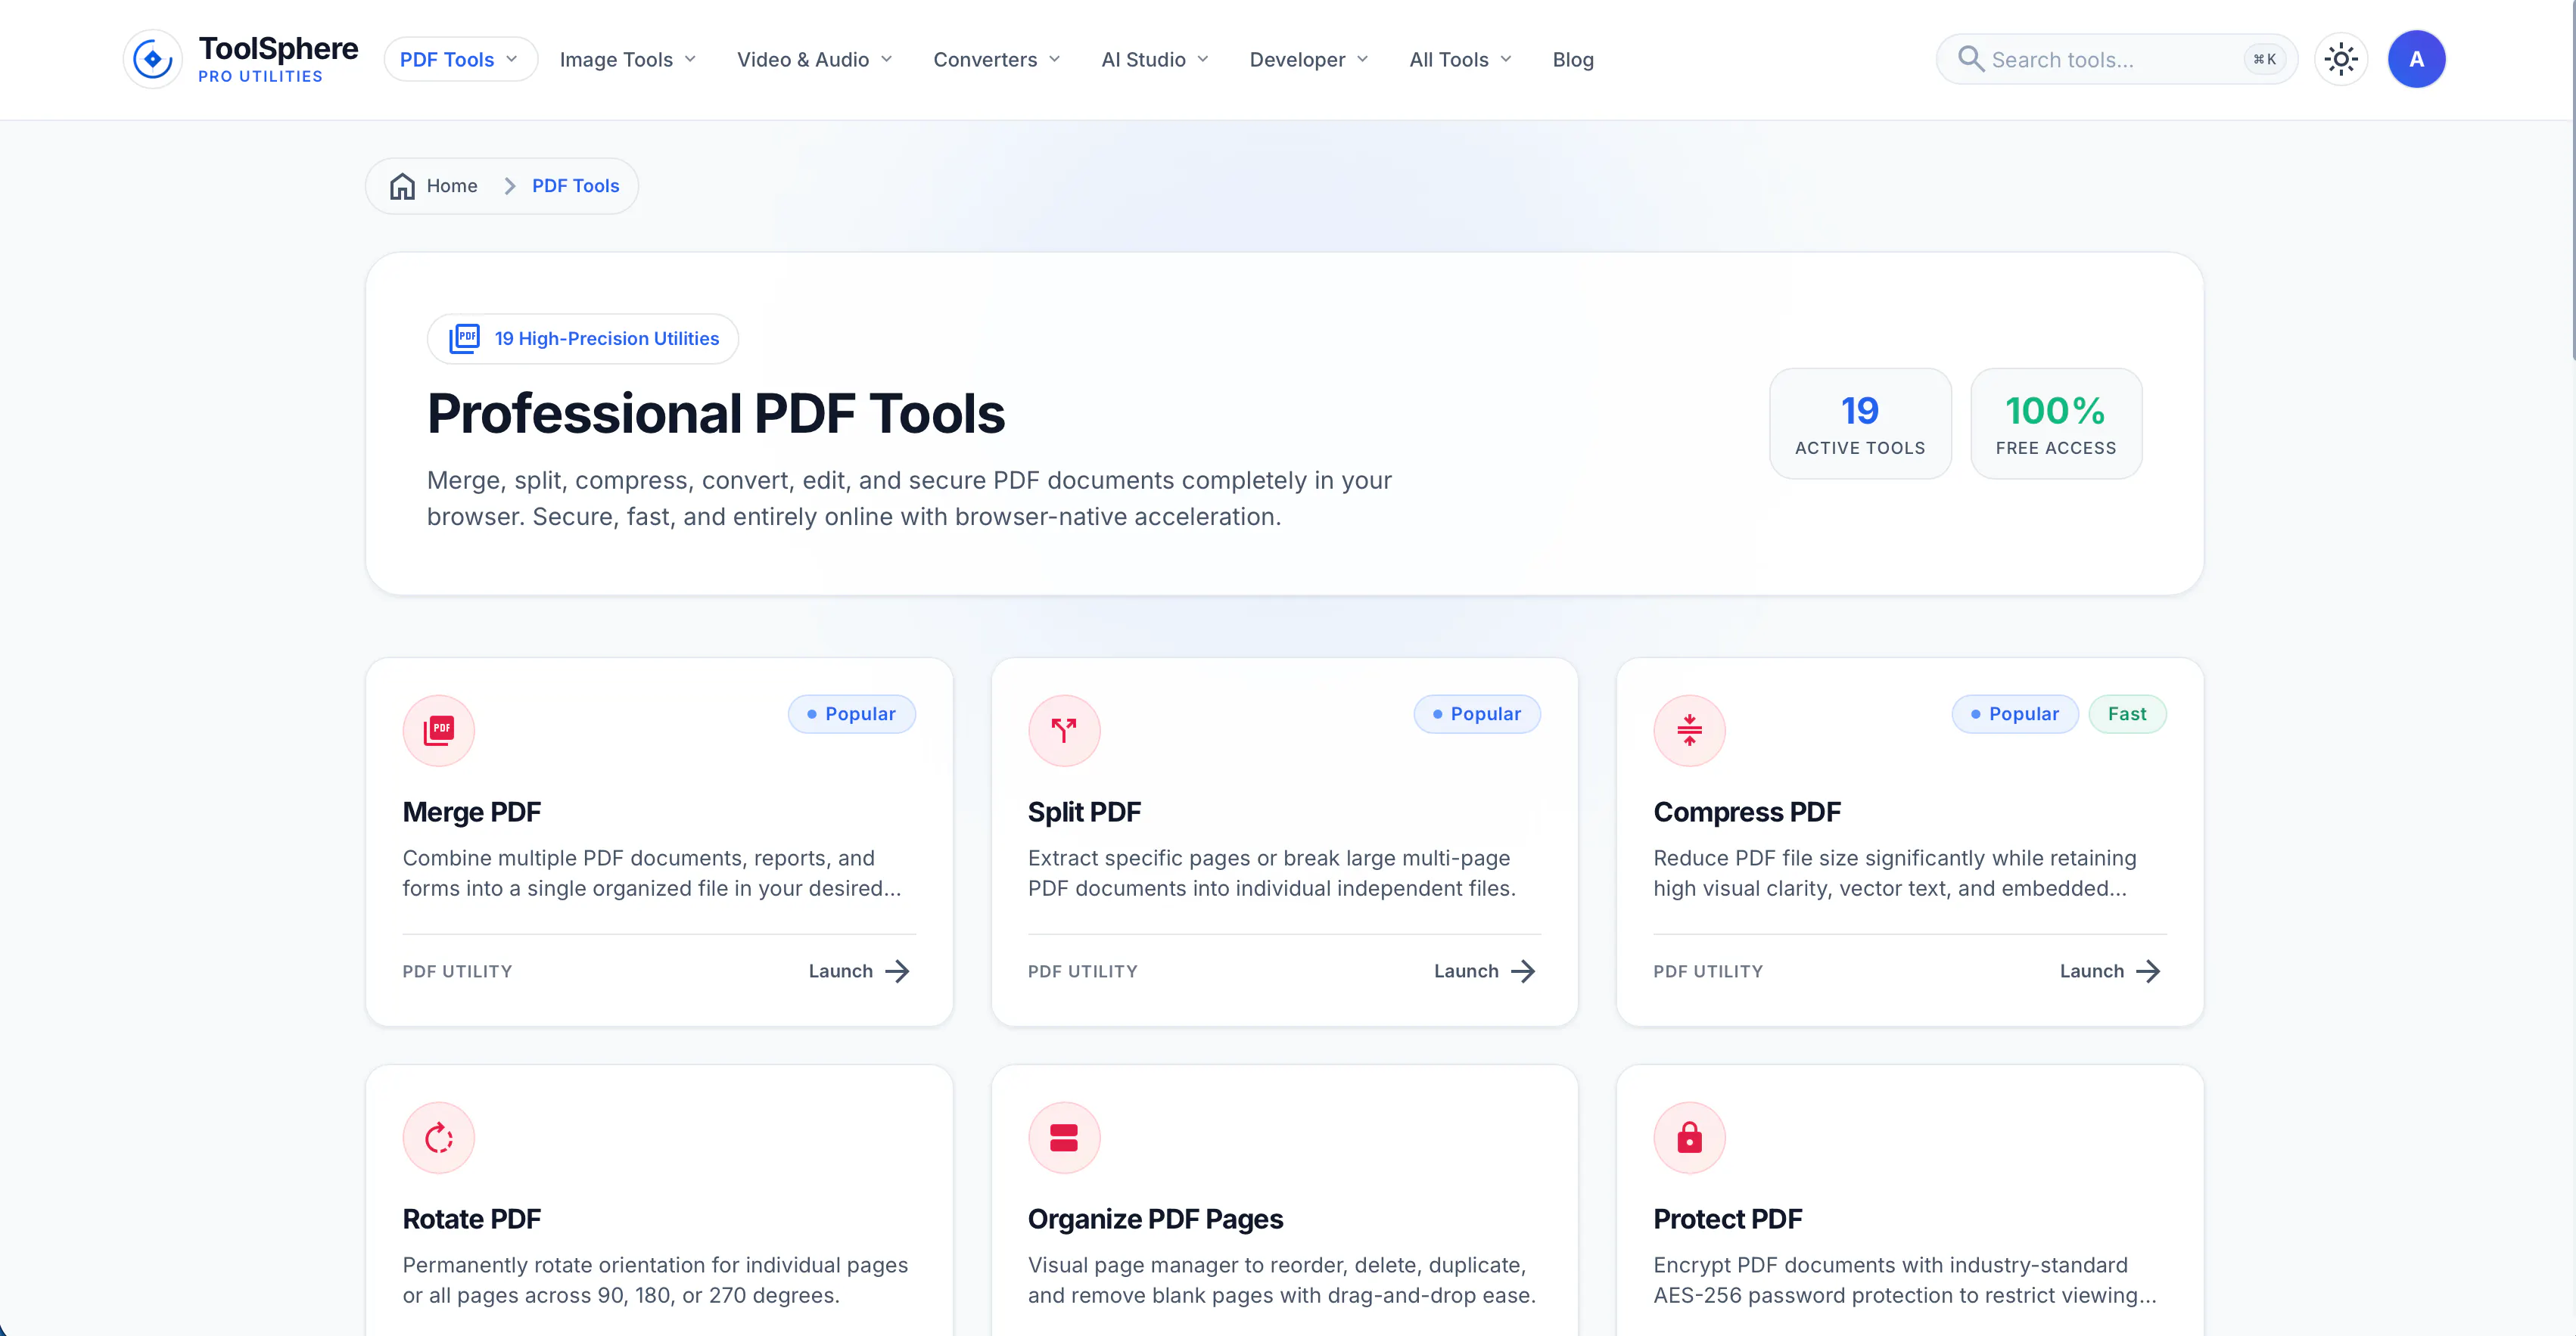
Task: Open the user avatar A menu
Action: coord(2416,59)
